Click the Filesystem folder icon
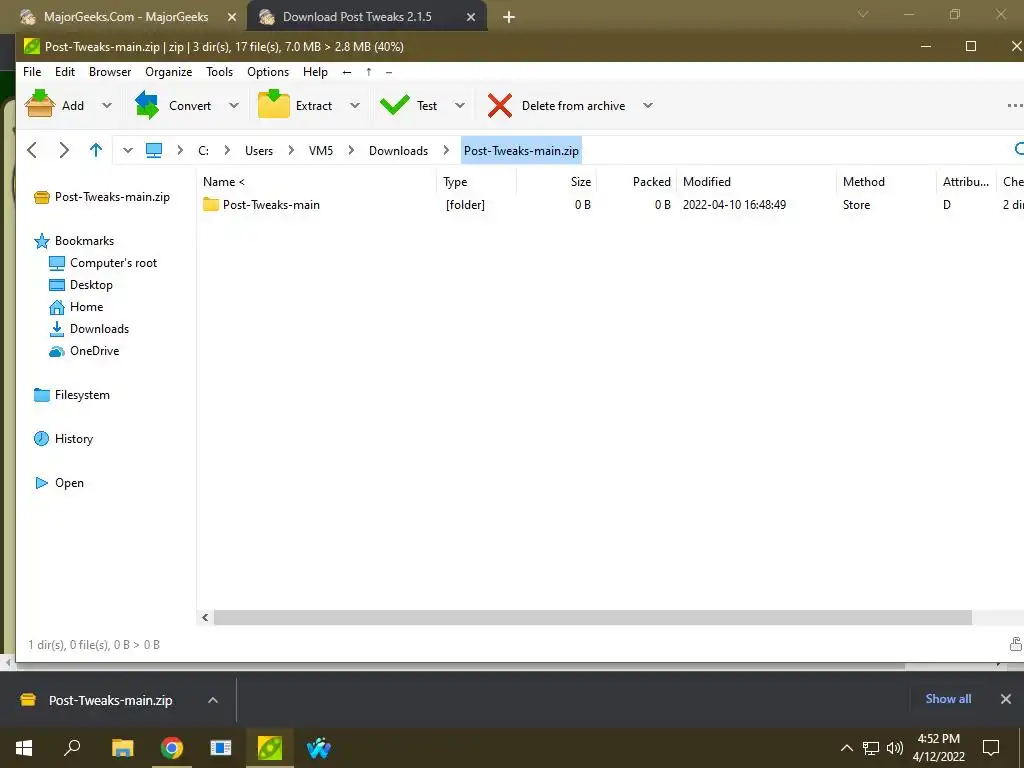Screen dimensions: 1024x768 [42, 395]
